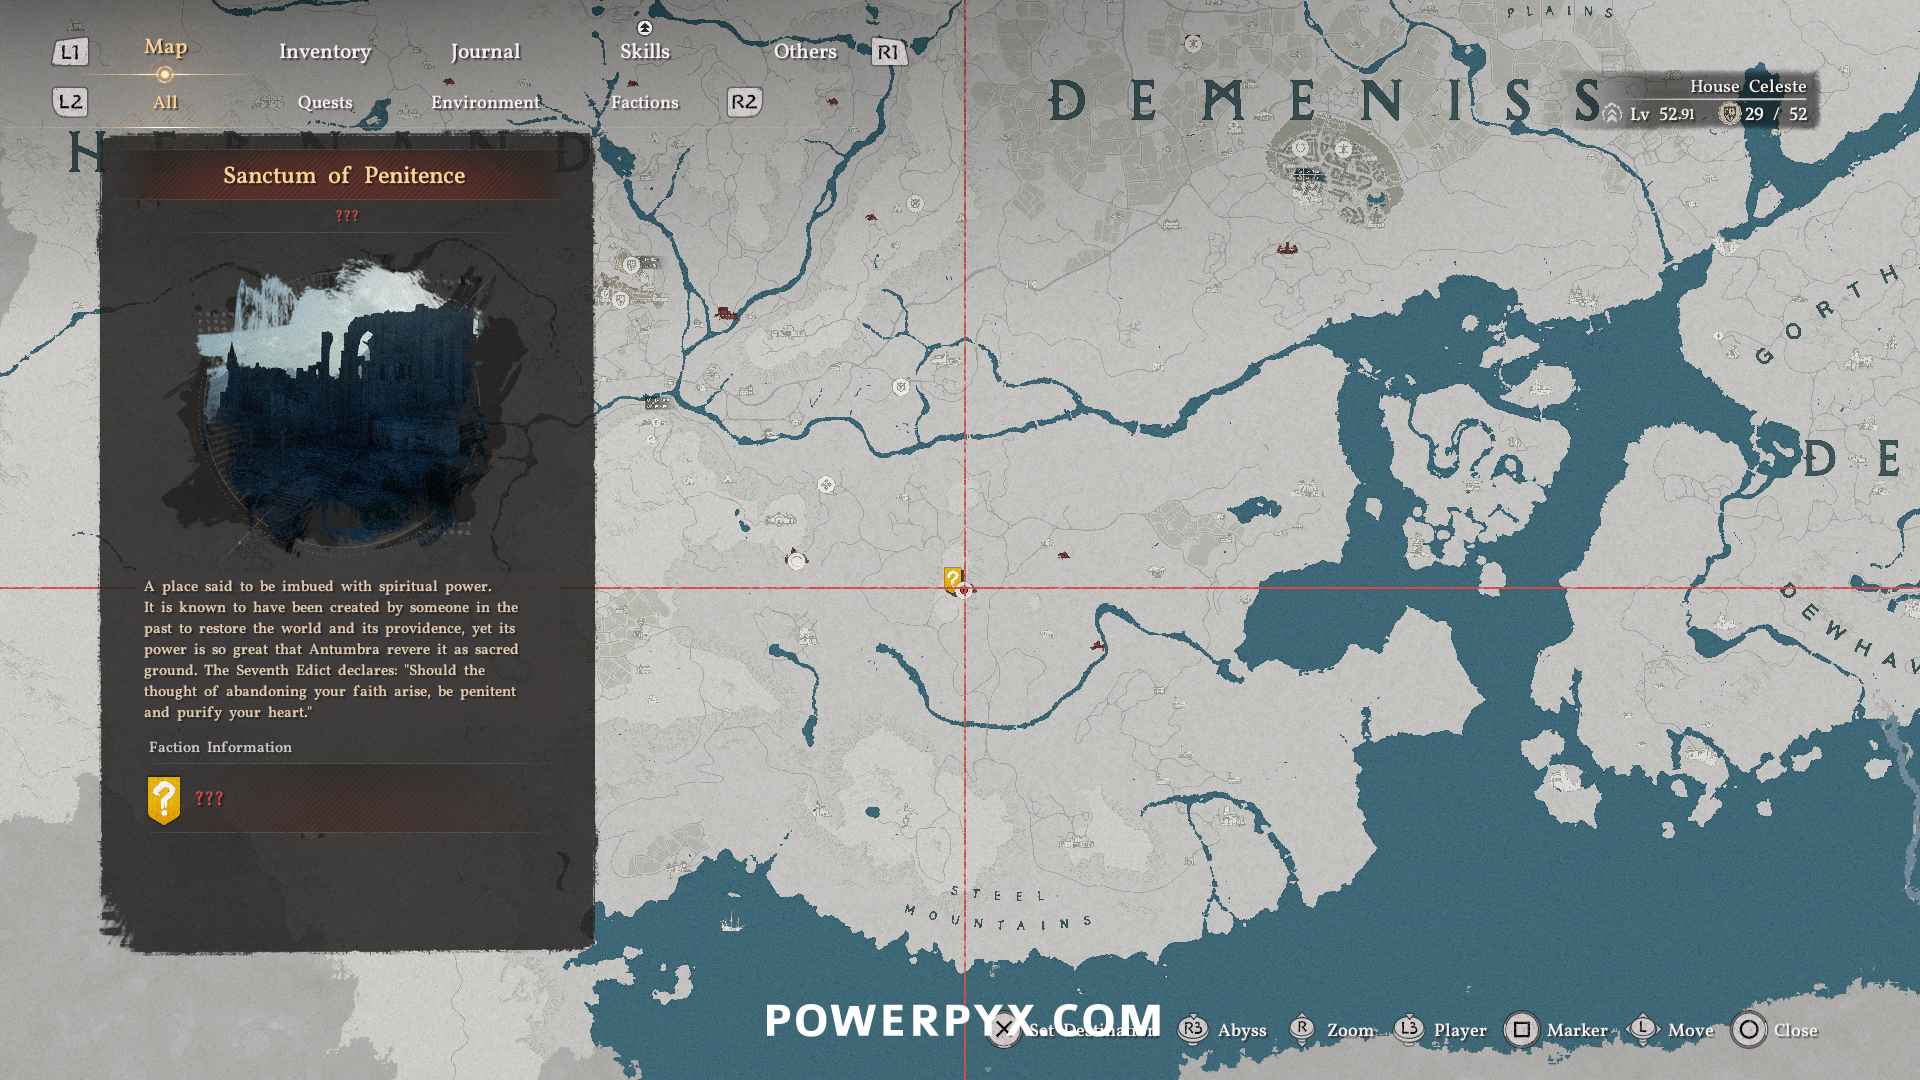The height and width of the screenshot is (1080, 1920).
Task: Click the sailing ship icon near the Steel Mountains
Action: click(x=732, y=922)
